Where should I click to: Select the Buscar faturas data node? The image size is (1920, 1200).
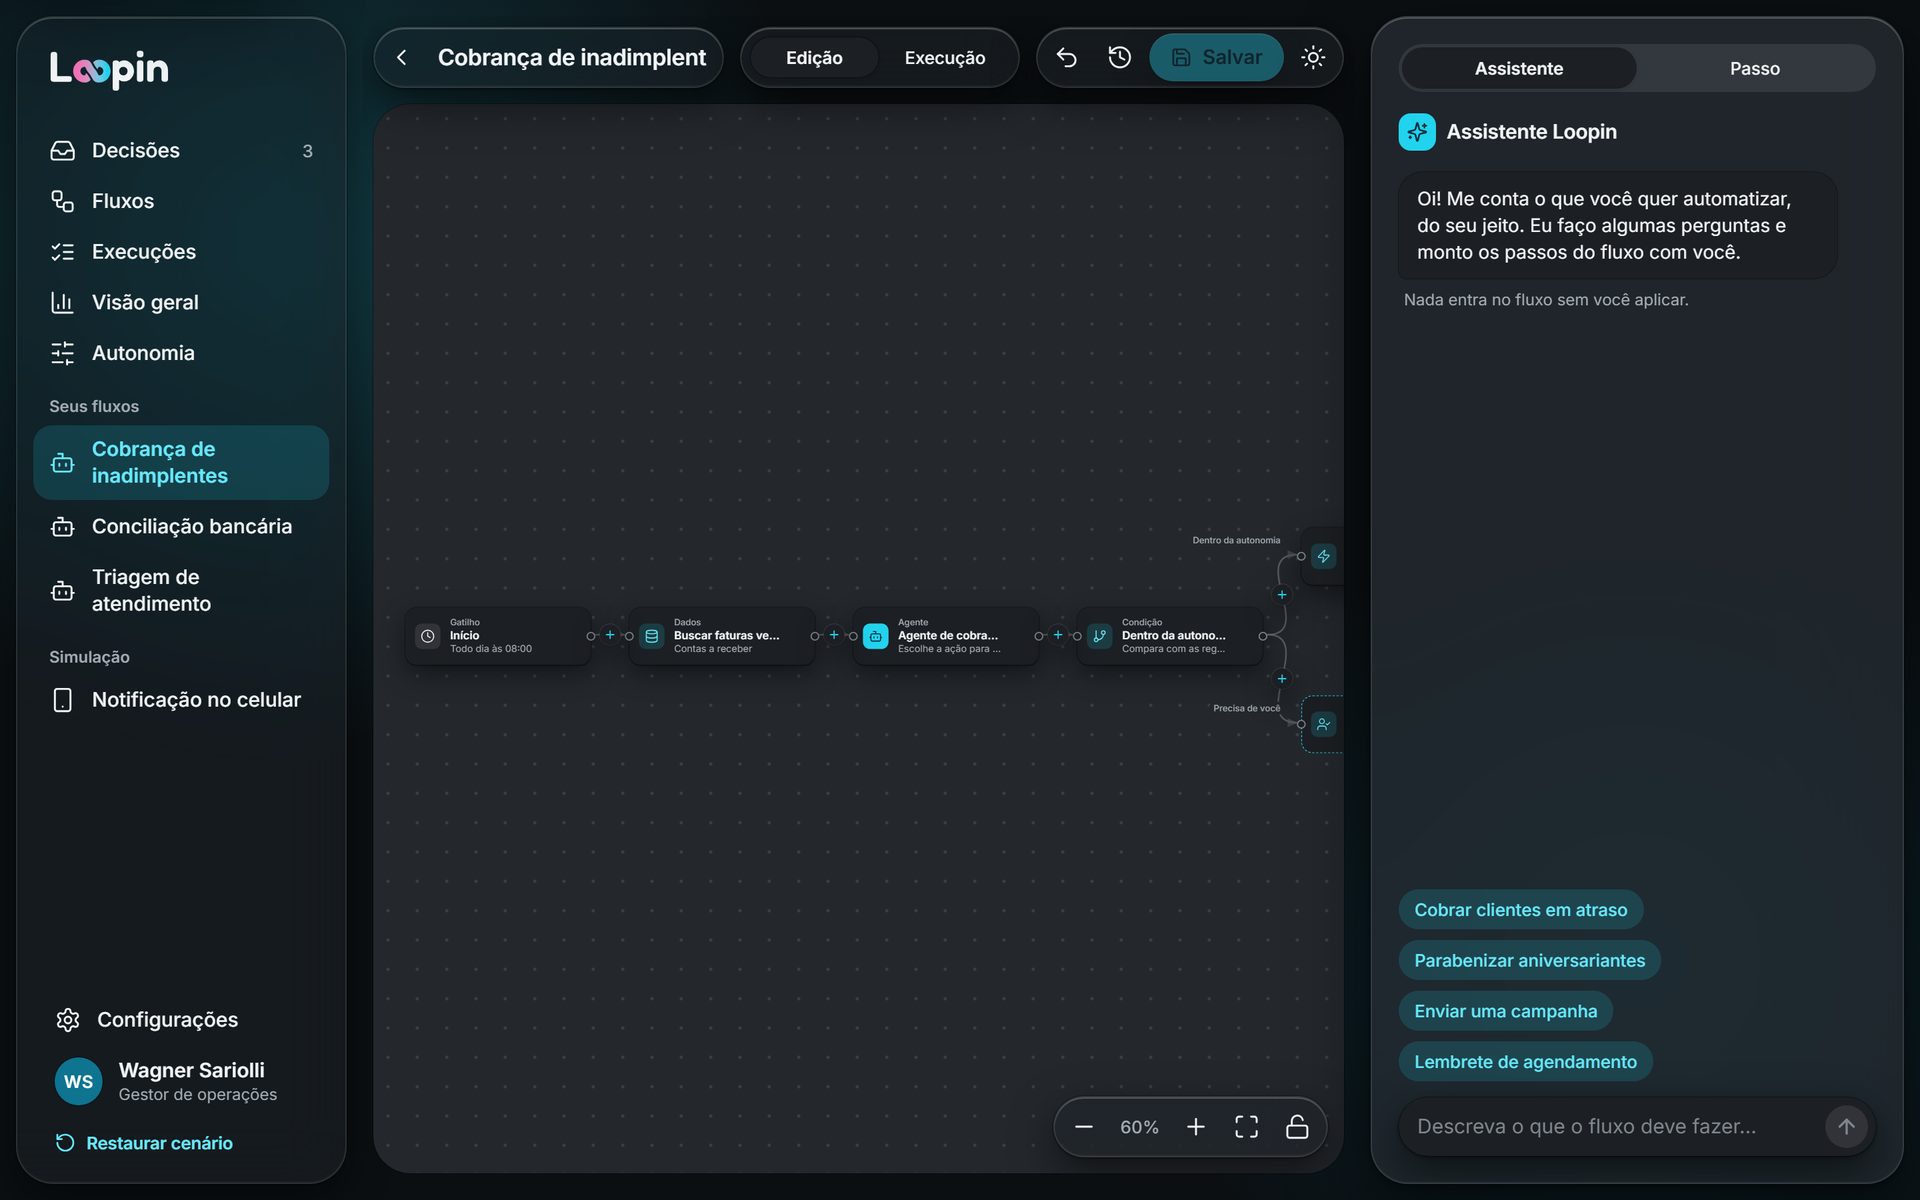pyautogui.click(x=722, y=636)
